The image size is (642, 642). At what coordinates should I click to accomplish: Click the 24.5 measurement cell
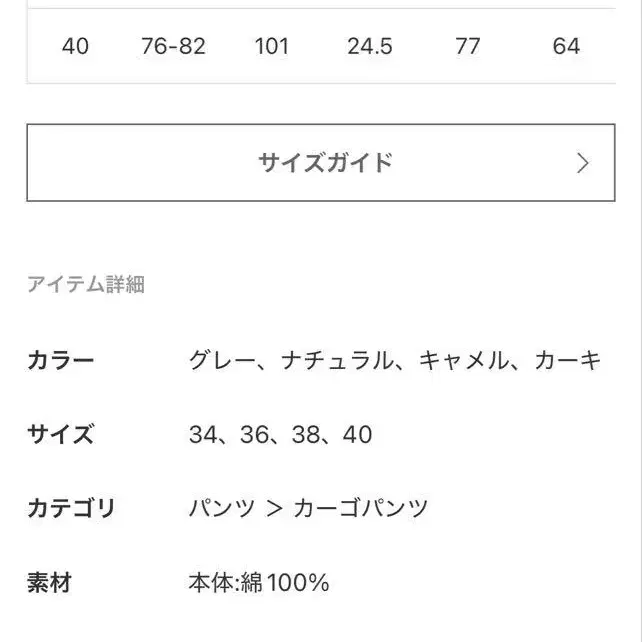click(x=369, y=46)
